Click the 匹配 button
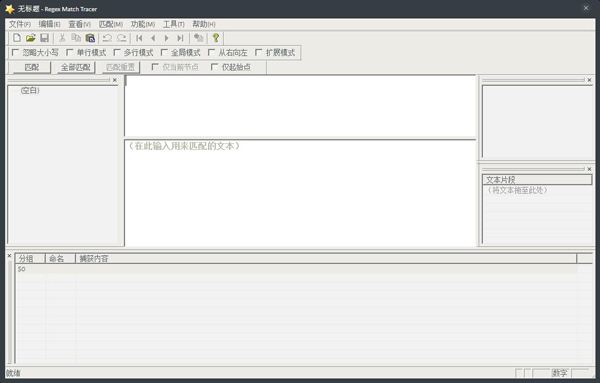 (x=32, y=67)
